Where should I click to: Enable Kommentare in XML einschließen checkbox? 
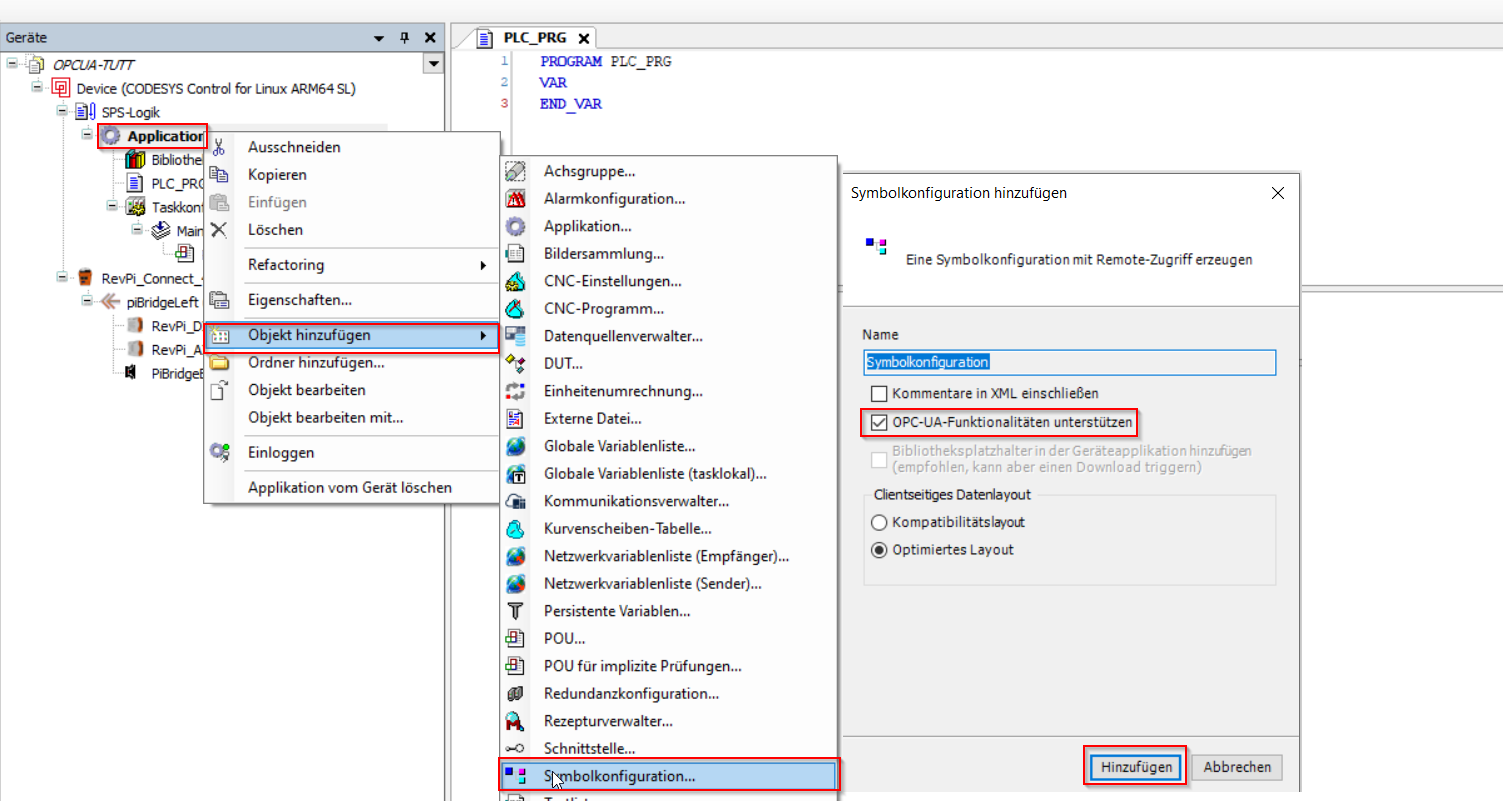[x=879, y=394]
